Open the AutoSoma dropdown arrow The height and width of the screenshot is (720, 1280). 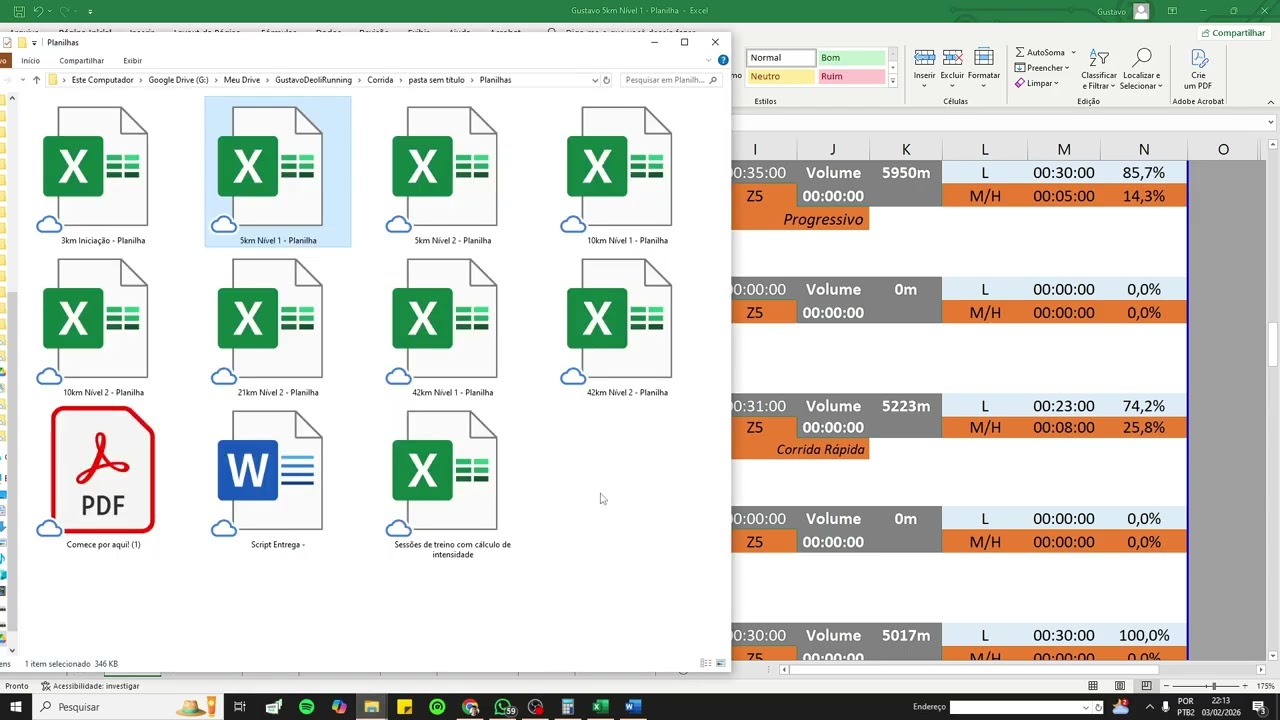(1073, 52)
